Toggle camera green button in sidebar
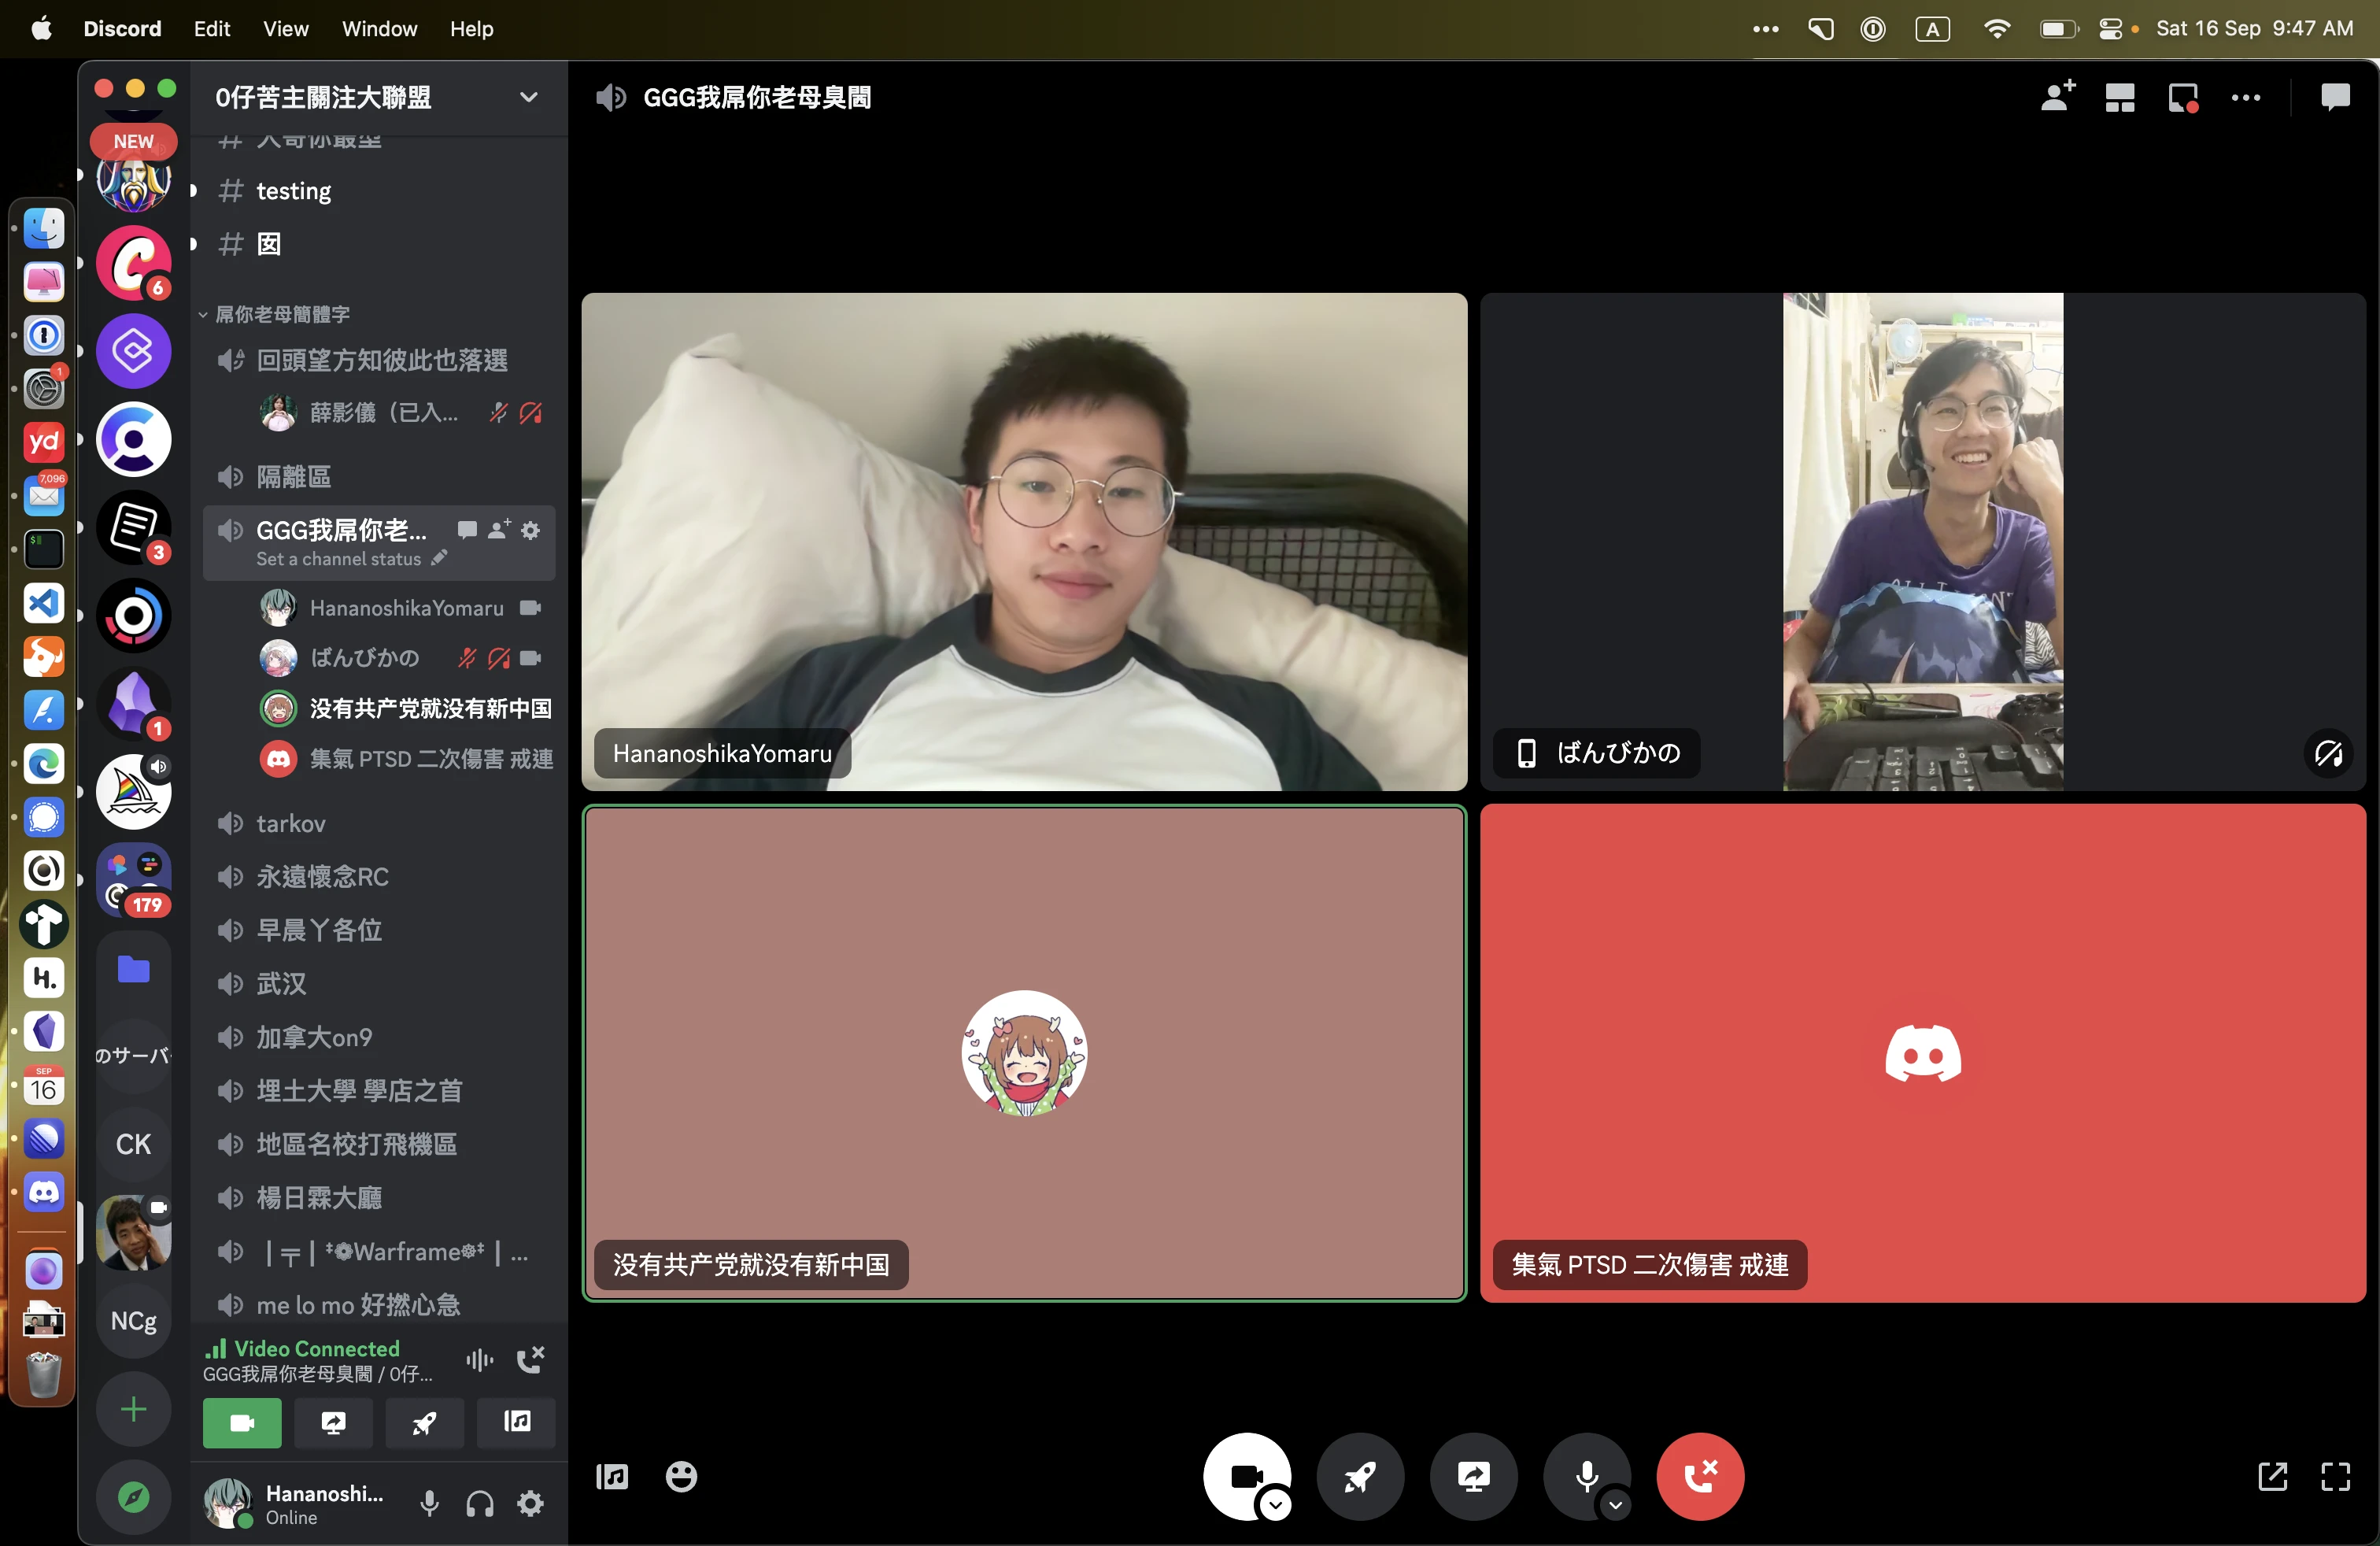The width and height of the screenshot is (2380, 1546). pos(242,1422)
